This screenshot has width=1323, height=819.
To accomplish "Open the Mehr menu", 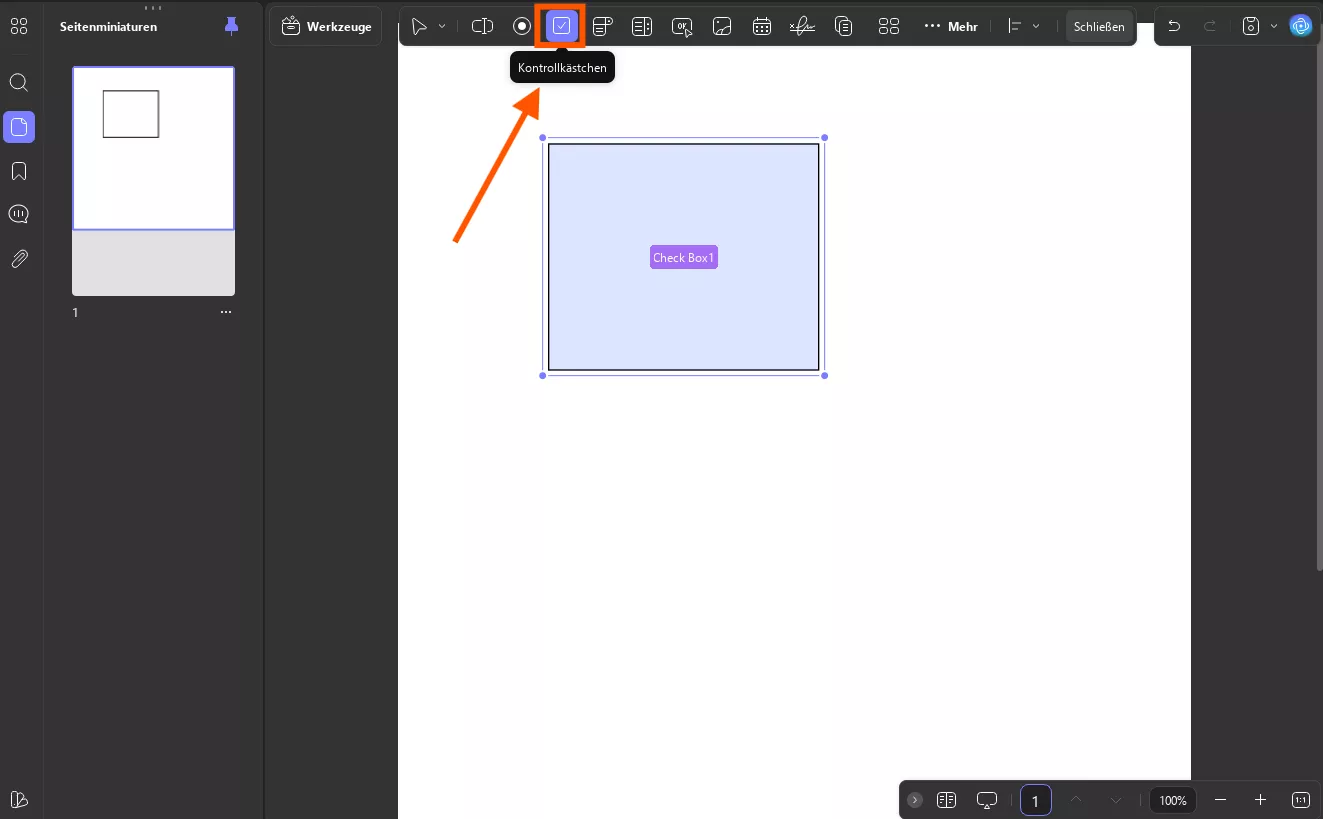I will click(x=951, y=27).
